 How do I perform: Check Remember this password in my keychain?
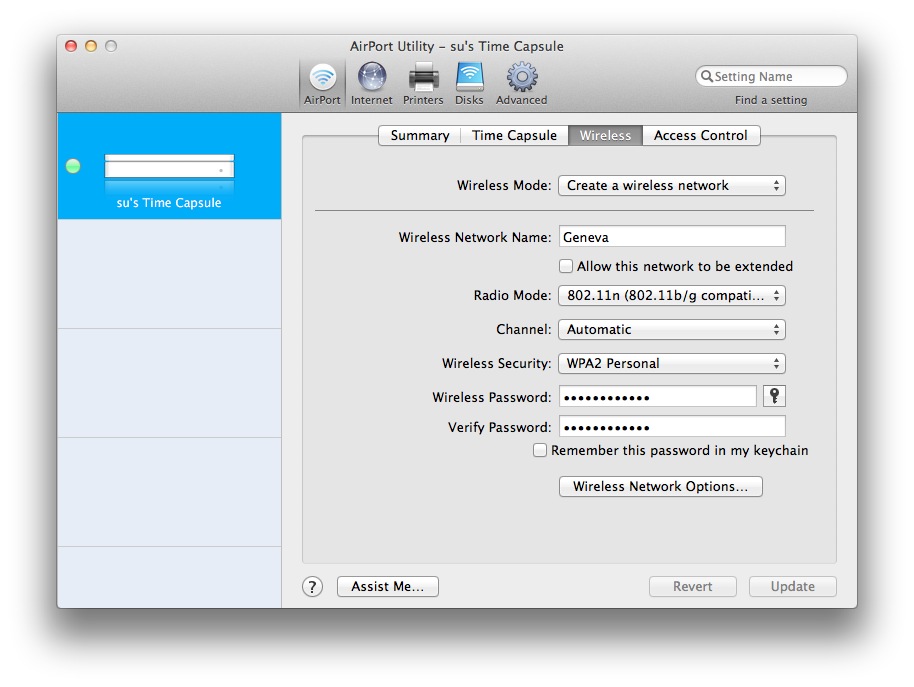(540, 450)
